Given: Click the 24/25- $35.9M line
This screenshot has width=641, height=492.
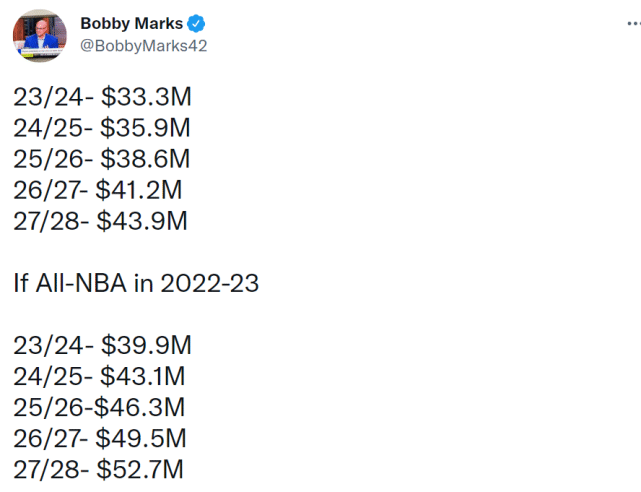Looking at the screenshot, I should [x=102, y=128].
